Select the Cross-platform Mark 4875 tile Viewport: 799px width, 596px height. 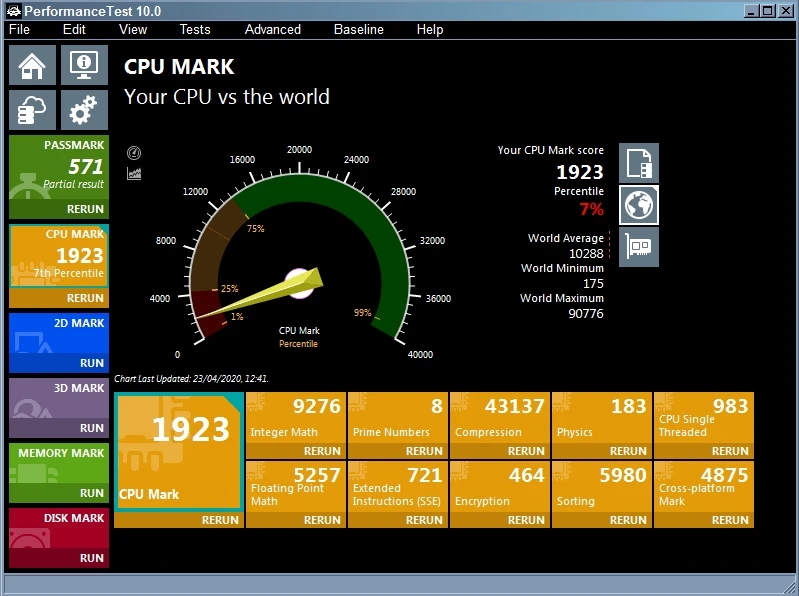pyautogui.click(x=704, y=487)
